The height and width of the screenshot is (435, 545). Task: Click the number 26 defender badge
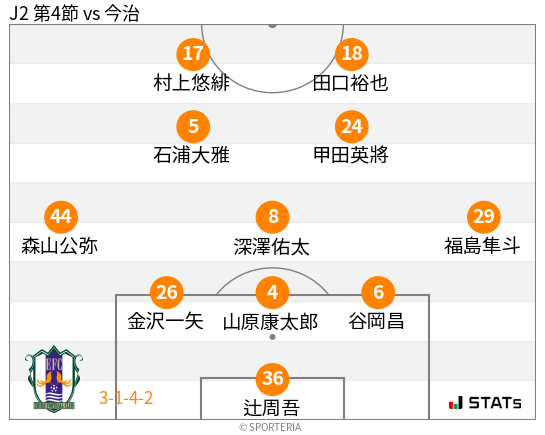point(167,293)
